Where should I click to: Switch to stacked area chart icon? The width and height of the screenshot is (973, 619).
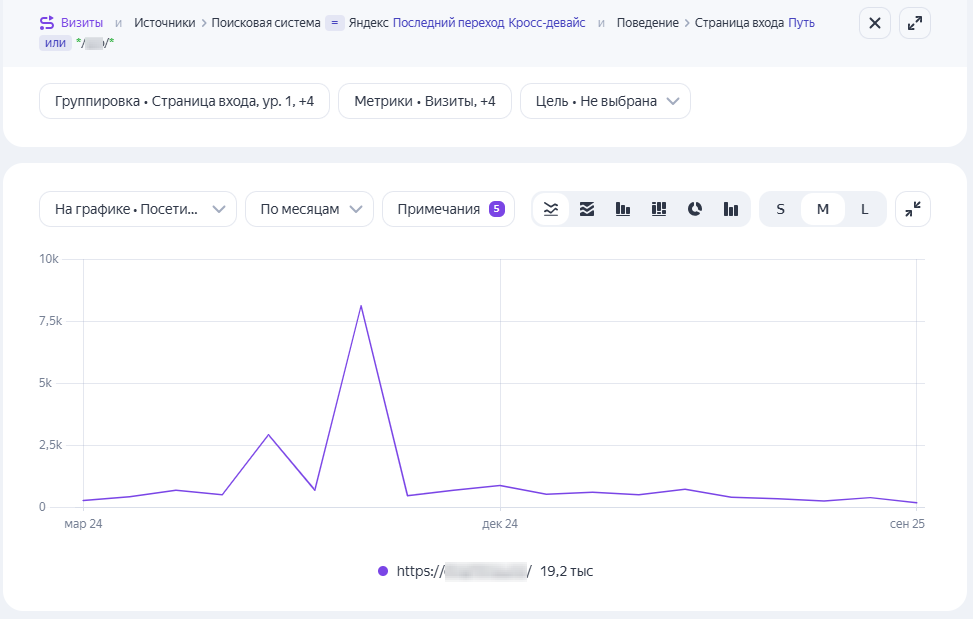pyautogui.click(x=587, y=209)
